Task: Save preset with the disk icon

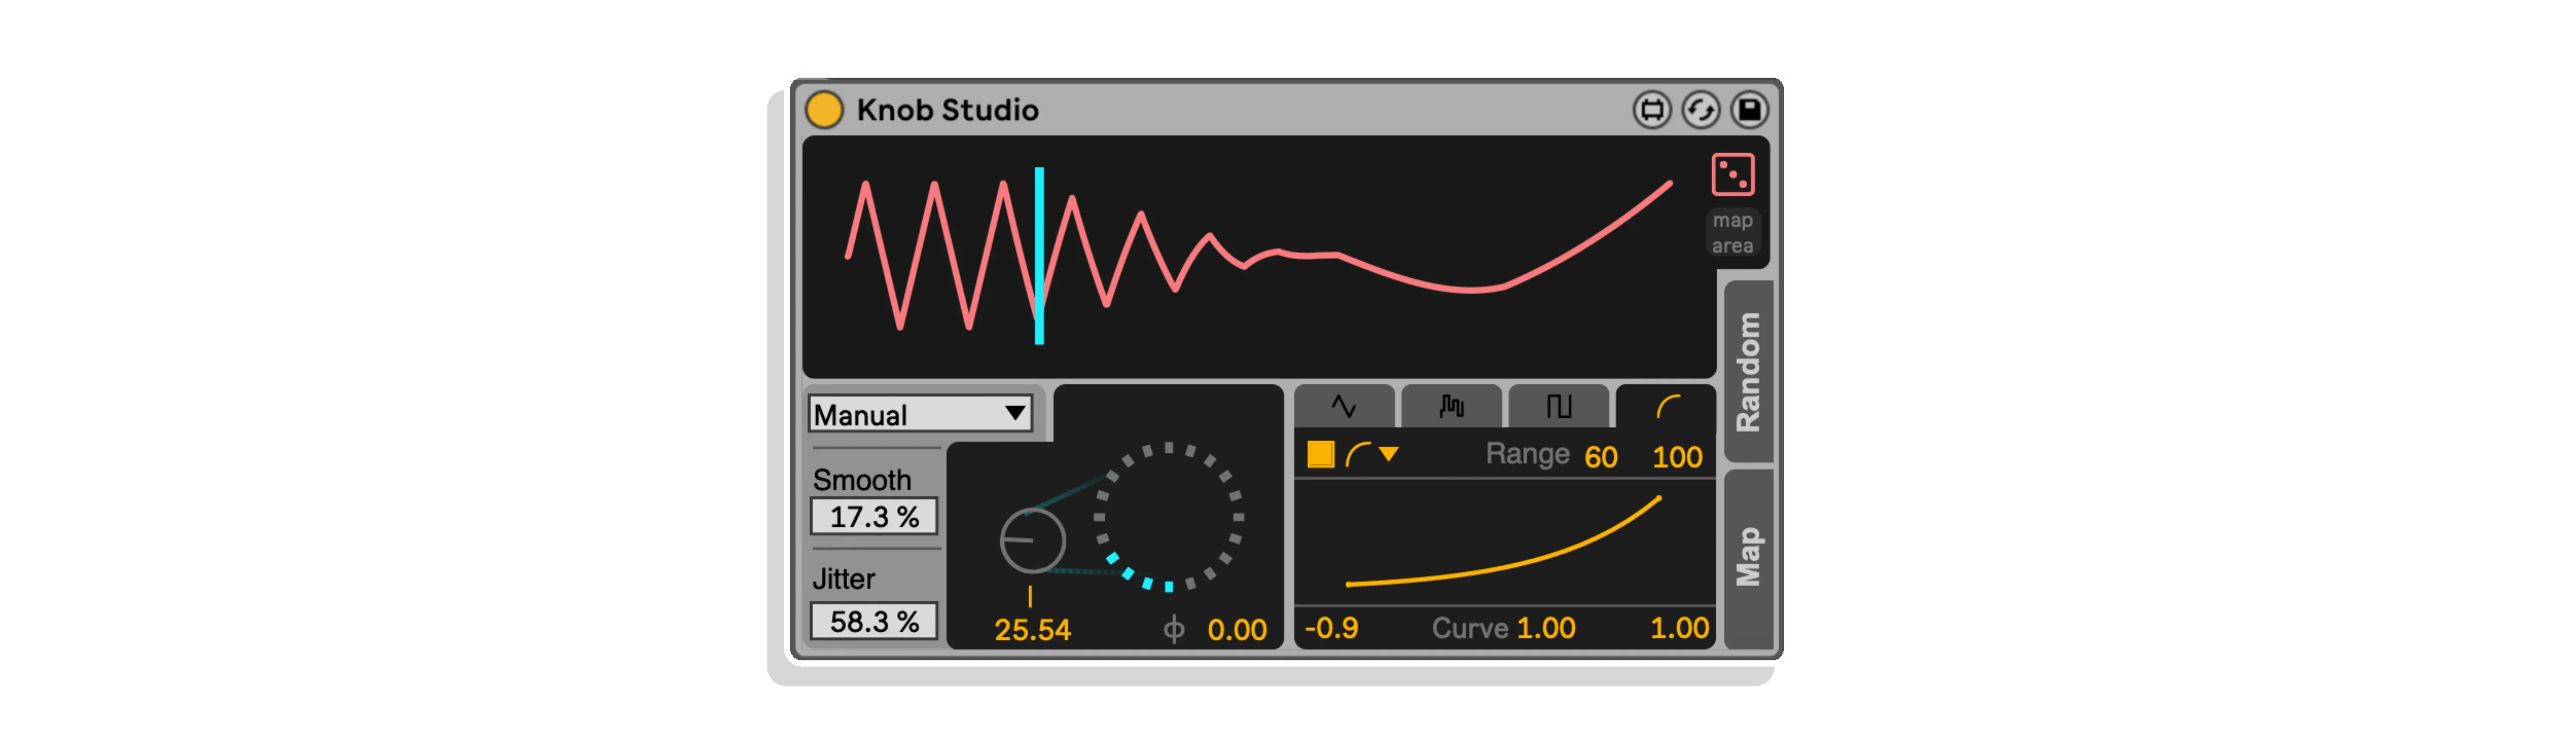Action: [1749, 110]
